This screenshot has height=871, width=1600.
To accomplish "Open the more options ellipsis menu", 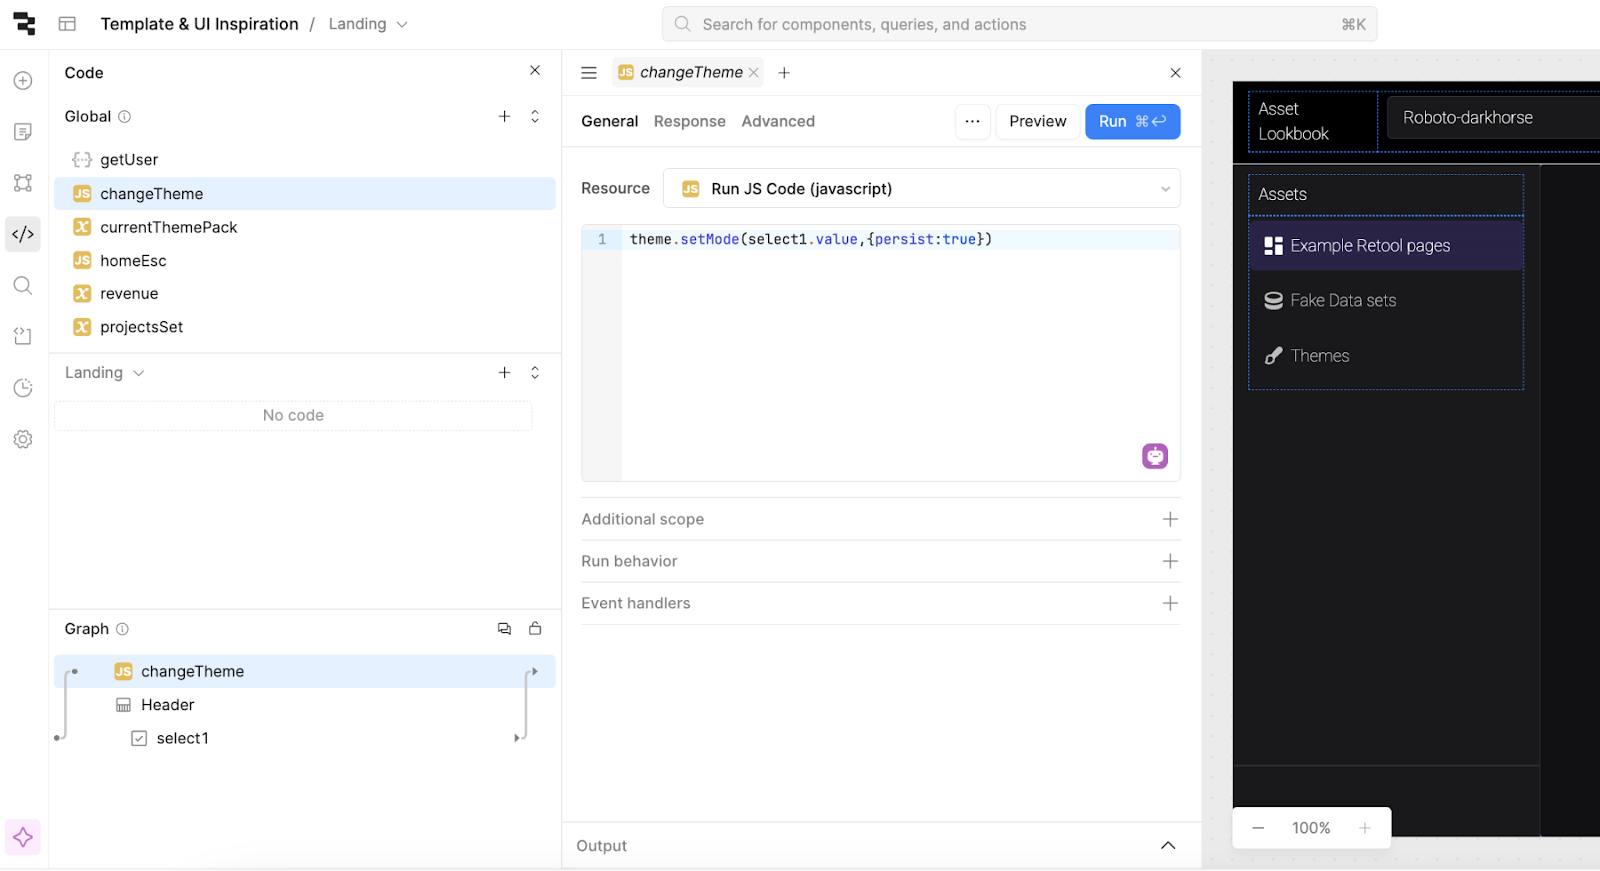I will (x=972, y=122).
